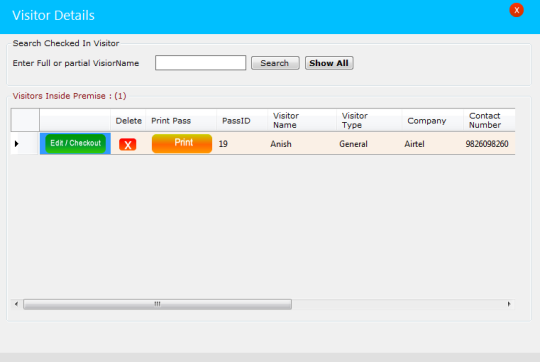Click the horizontal scrollbar thumb
540x362 pixels.
(157, 304)
